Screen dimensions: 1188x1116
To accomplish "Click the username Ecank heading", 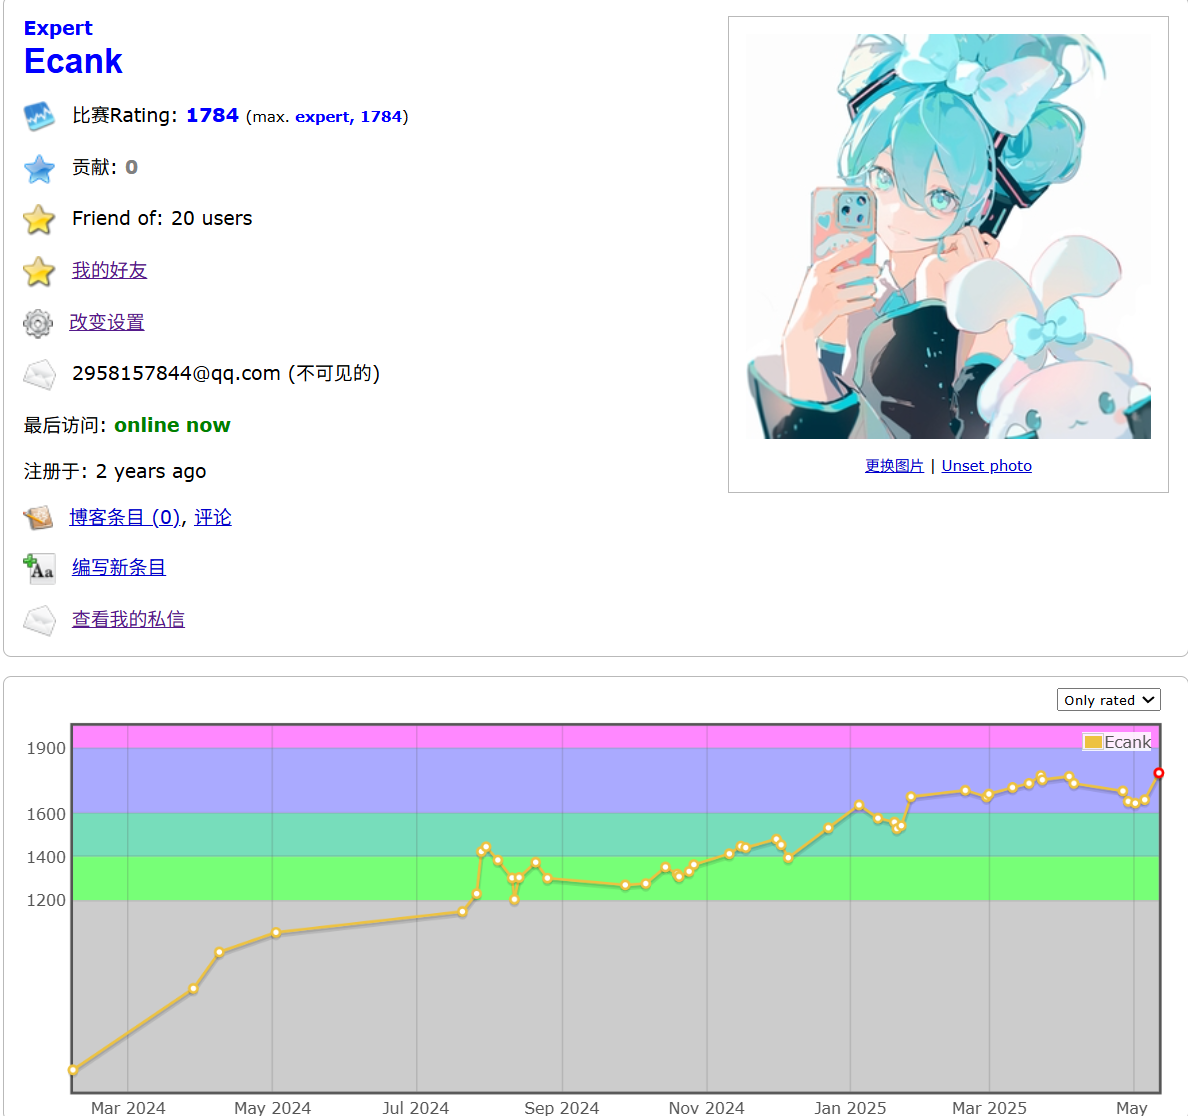I will [x=73, y=61].
